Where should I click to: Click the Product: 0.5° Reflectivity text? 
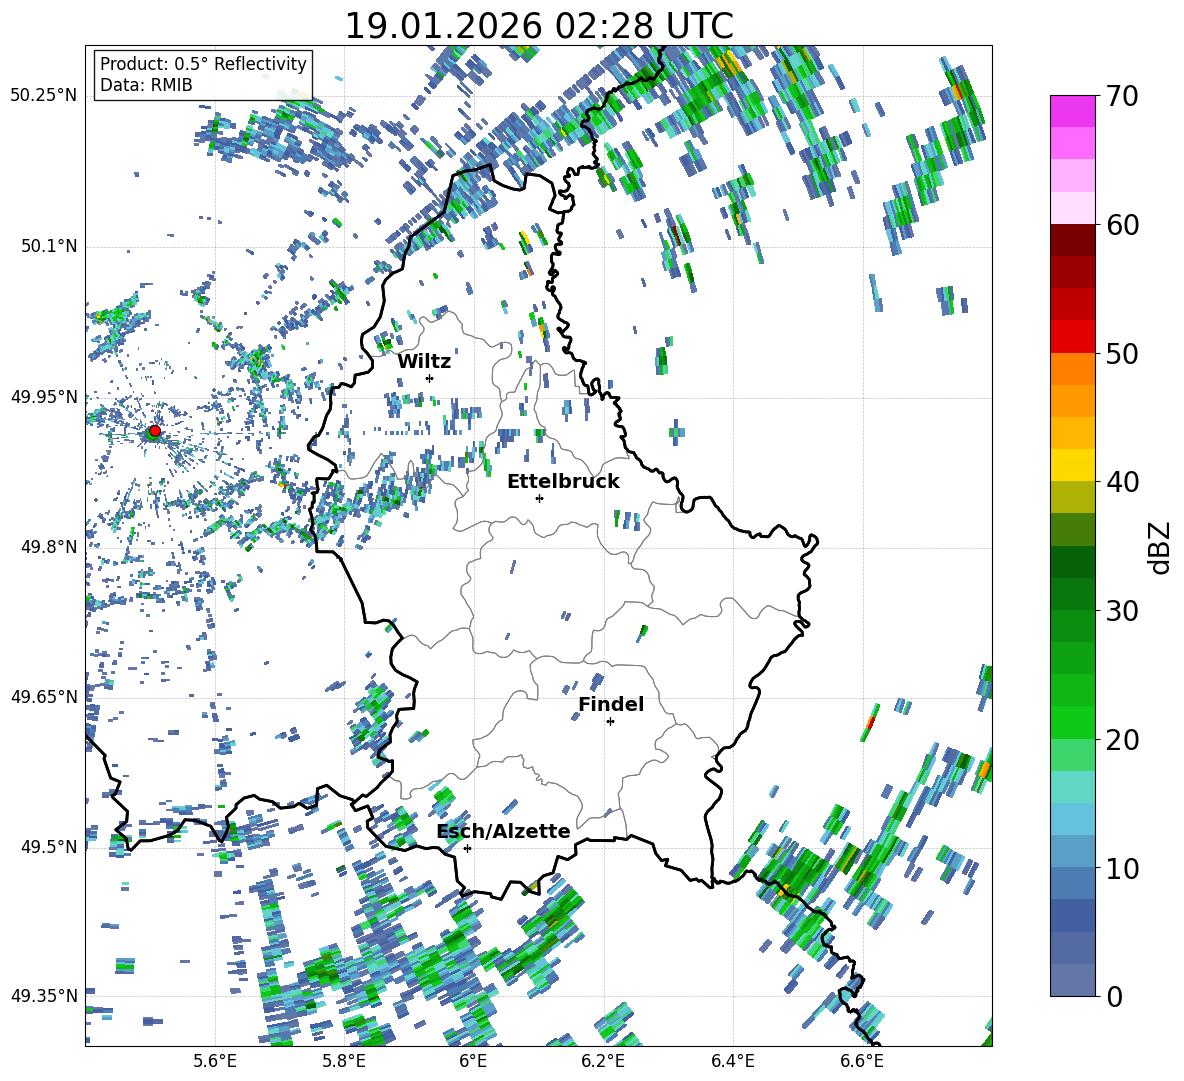(x=203, y=63)
